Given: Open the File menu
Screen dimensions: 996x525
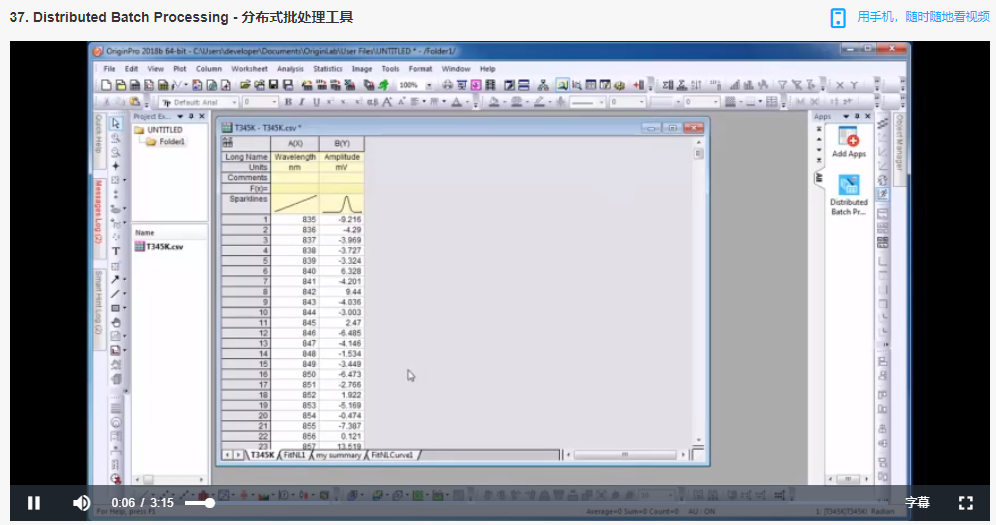Looking at the screenshot, I should coord(109,69).
